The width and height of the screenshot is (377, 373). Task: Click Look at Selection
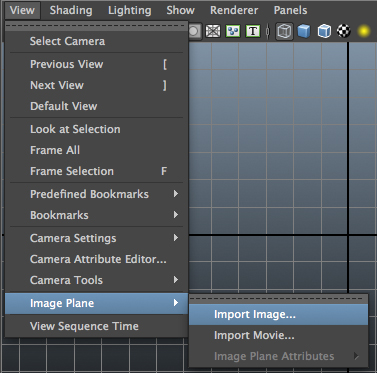tap(97, 129)
